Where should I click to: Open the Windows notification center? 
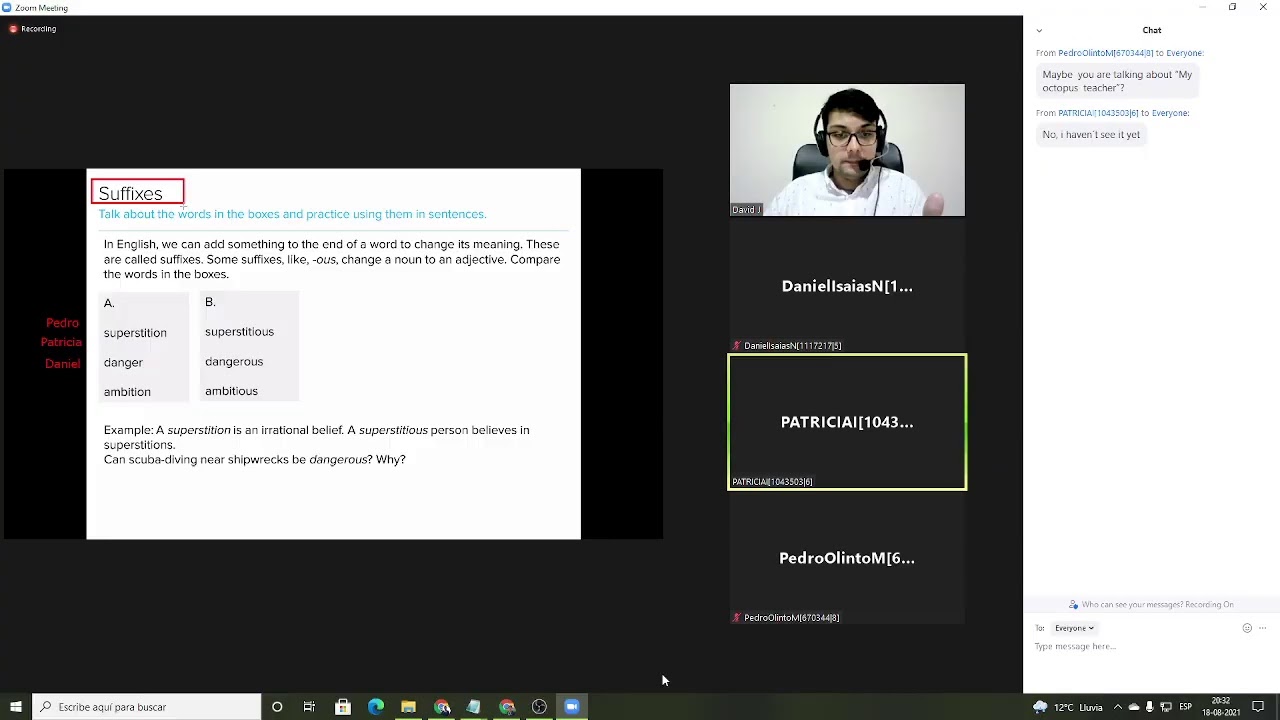[1258, 707]
